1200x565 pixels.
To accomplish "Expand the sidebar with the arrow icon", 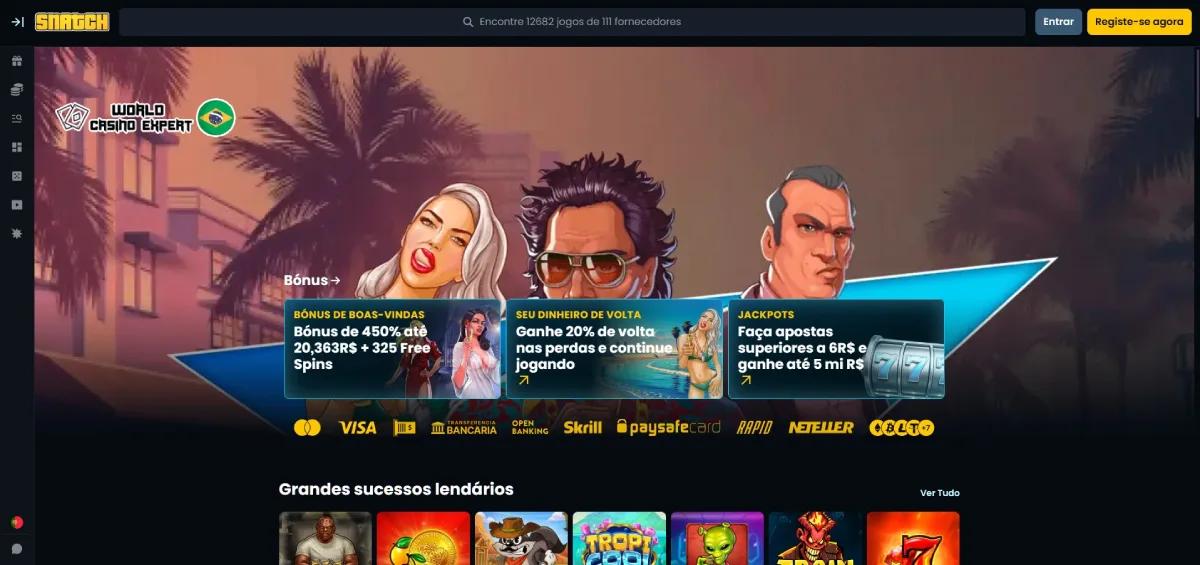I will (x=17, y=22).
